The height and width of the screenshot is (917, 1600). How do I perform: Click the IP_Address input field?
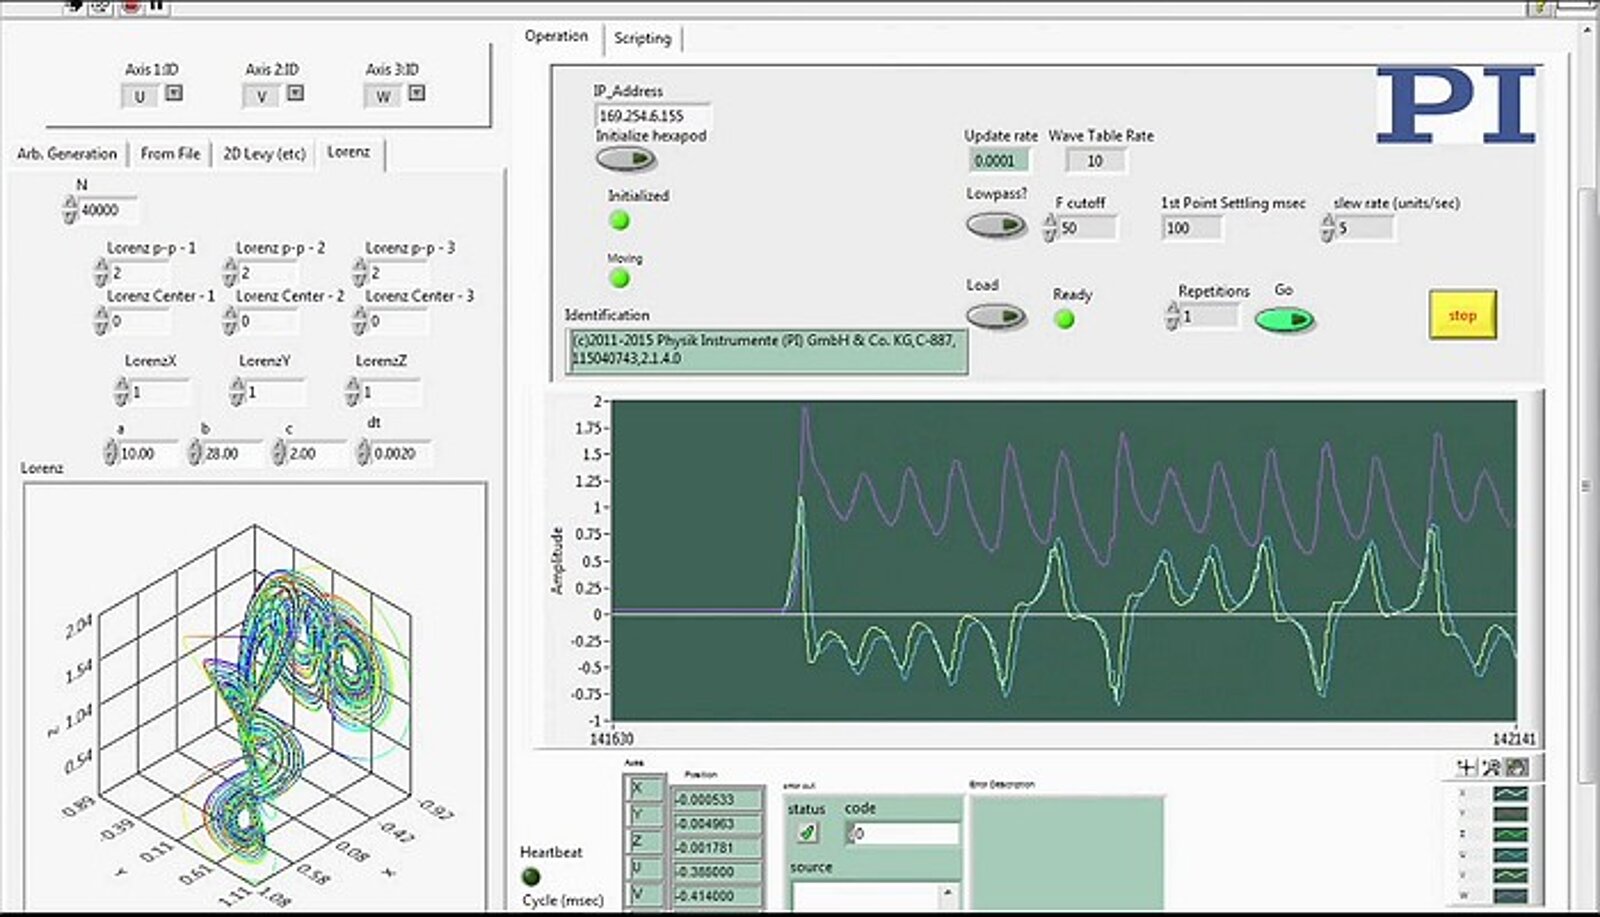point(652,116)
